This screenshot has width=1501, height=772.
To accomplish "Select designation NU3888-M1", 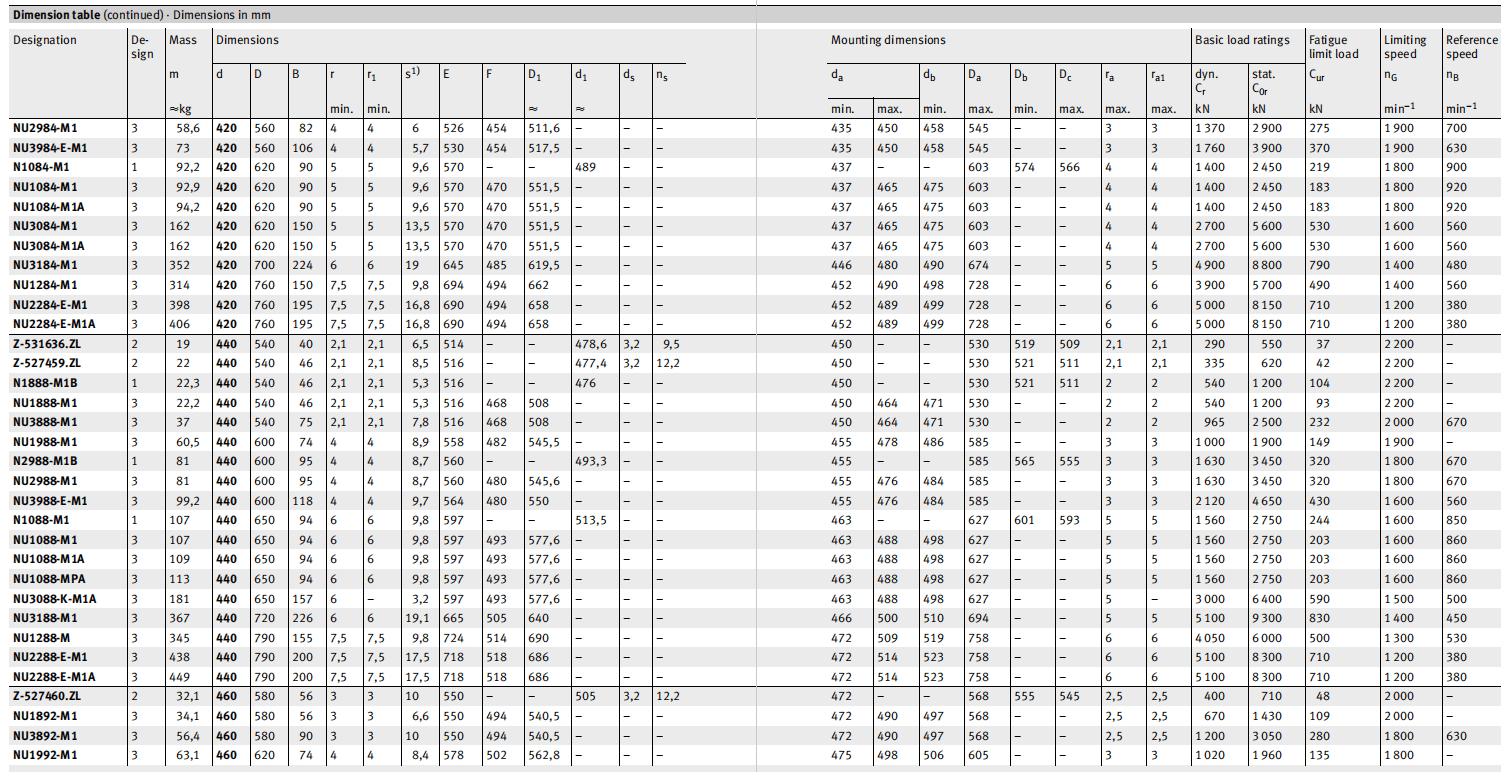I will point(44,422).
